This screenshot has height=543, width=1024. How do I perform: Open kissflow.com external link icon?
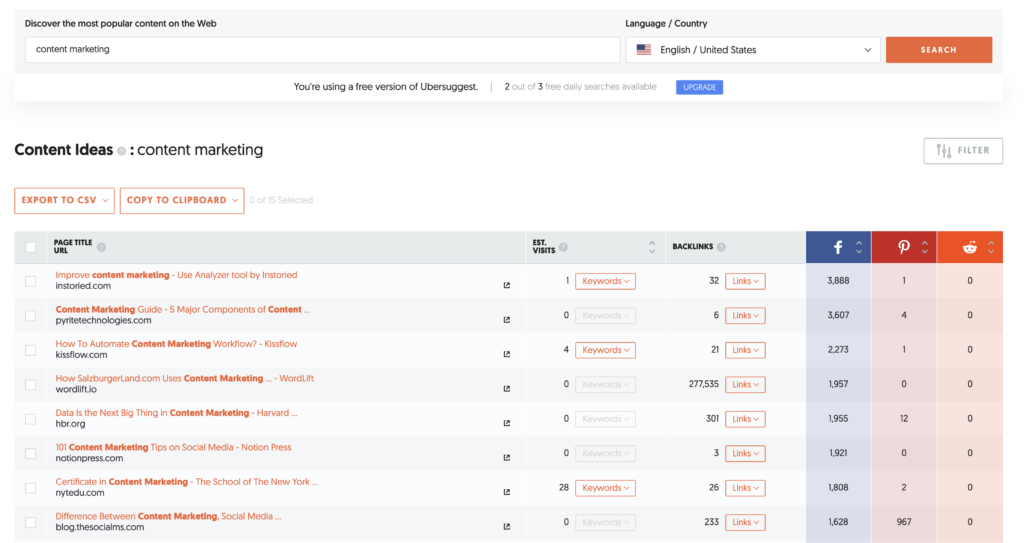click(507, 354)
